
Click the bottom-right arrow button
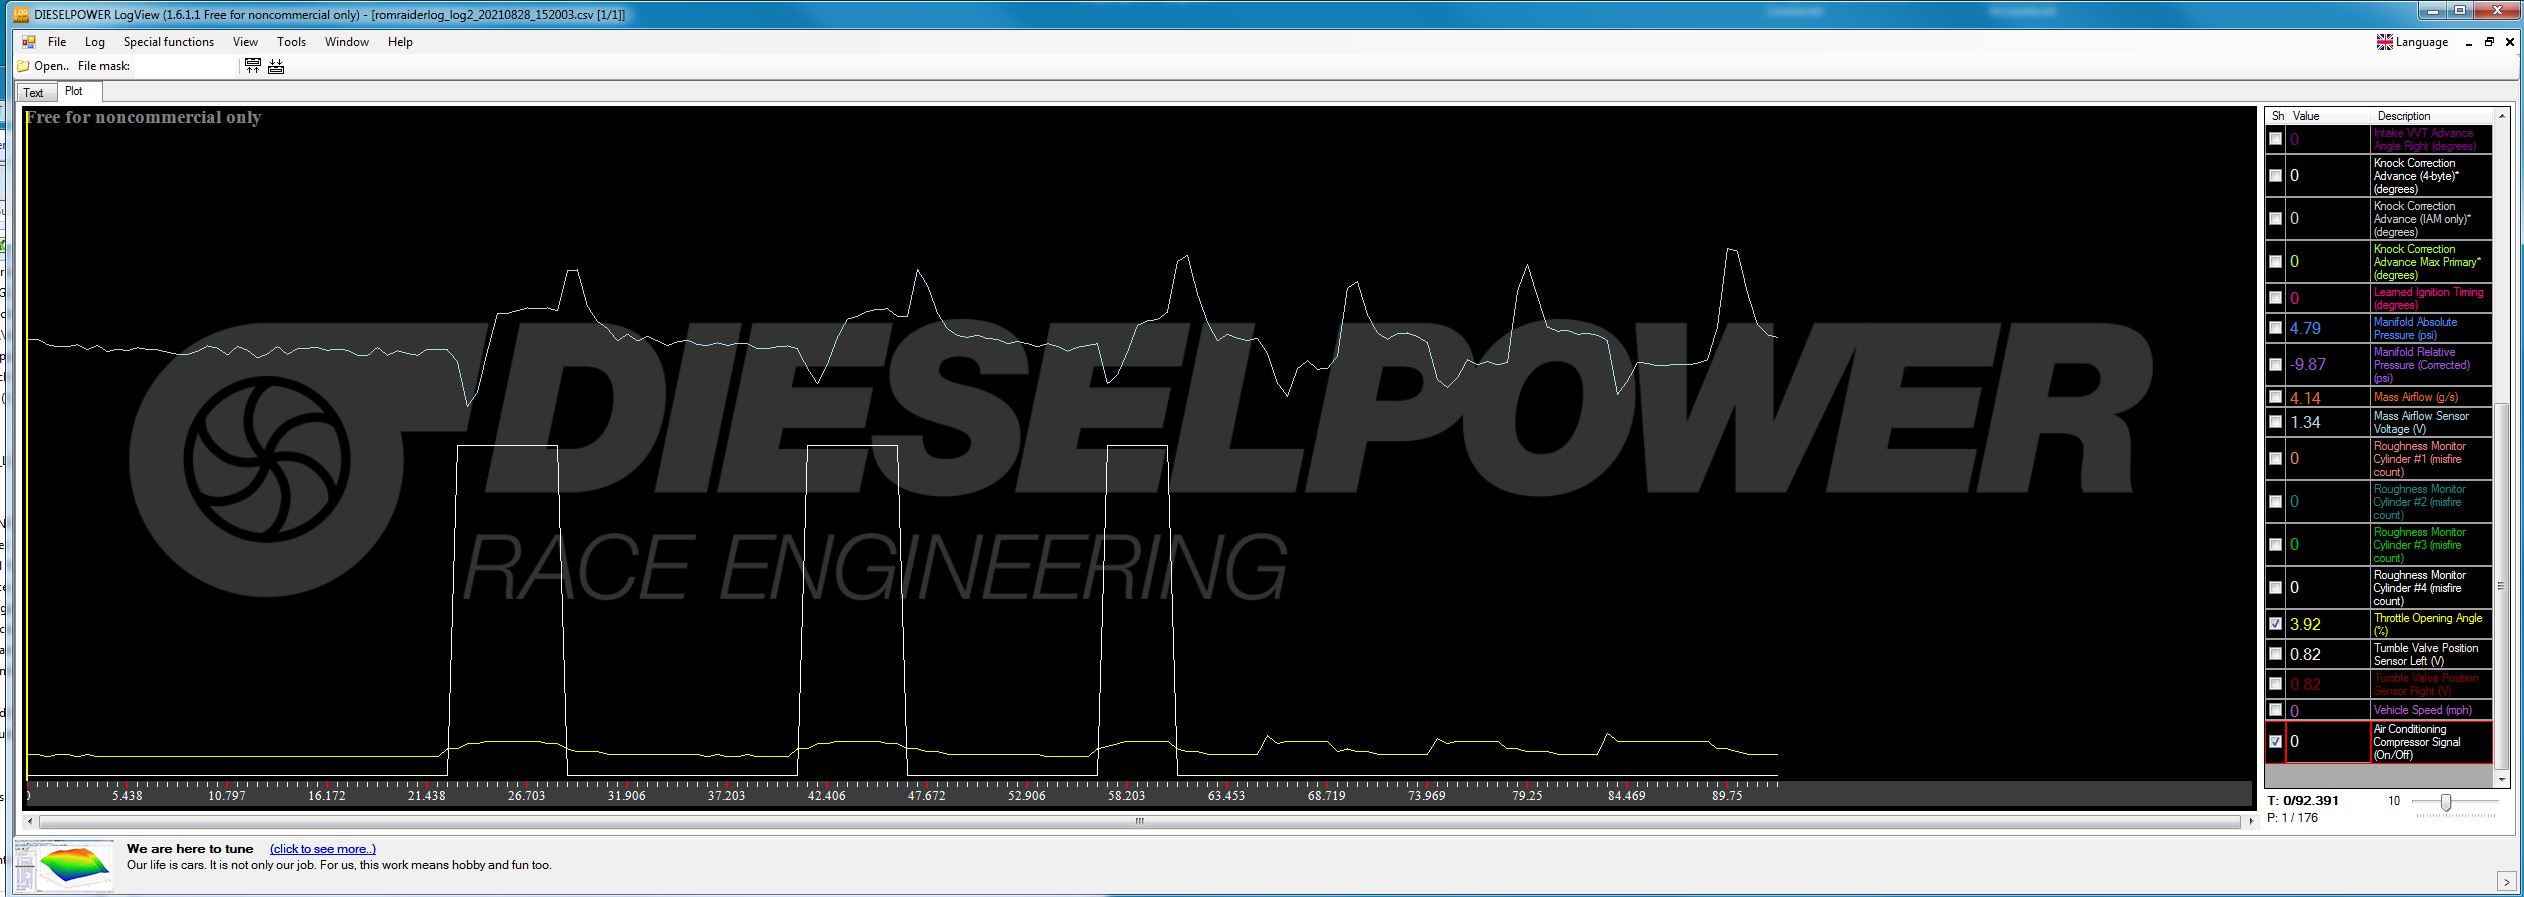(2505, 882)
